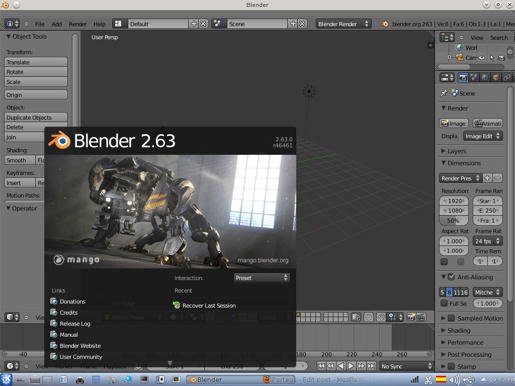Open the Blender Render engine dropdown
Image resolution: width=515 pixels, height=386 pixels.
[343, 24]
